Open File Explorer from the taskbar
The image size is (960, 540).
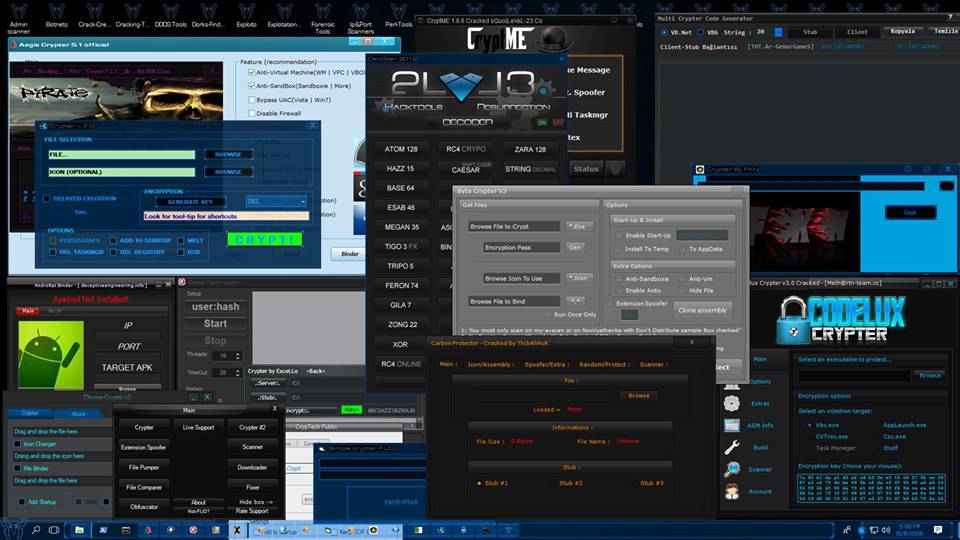[x=79, y=530]
